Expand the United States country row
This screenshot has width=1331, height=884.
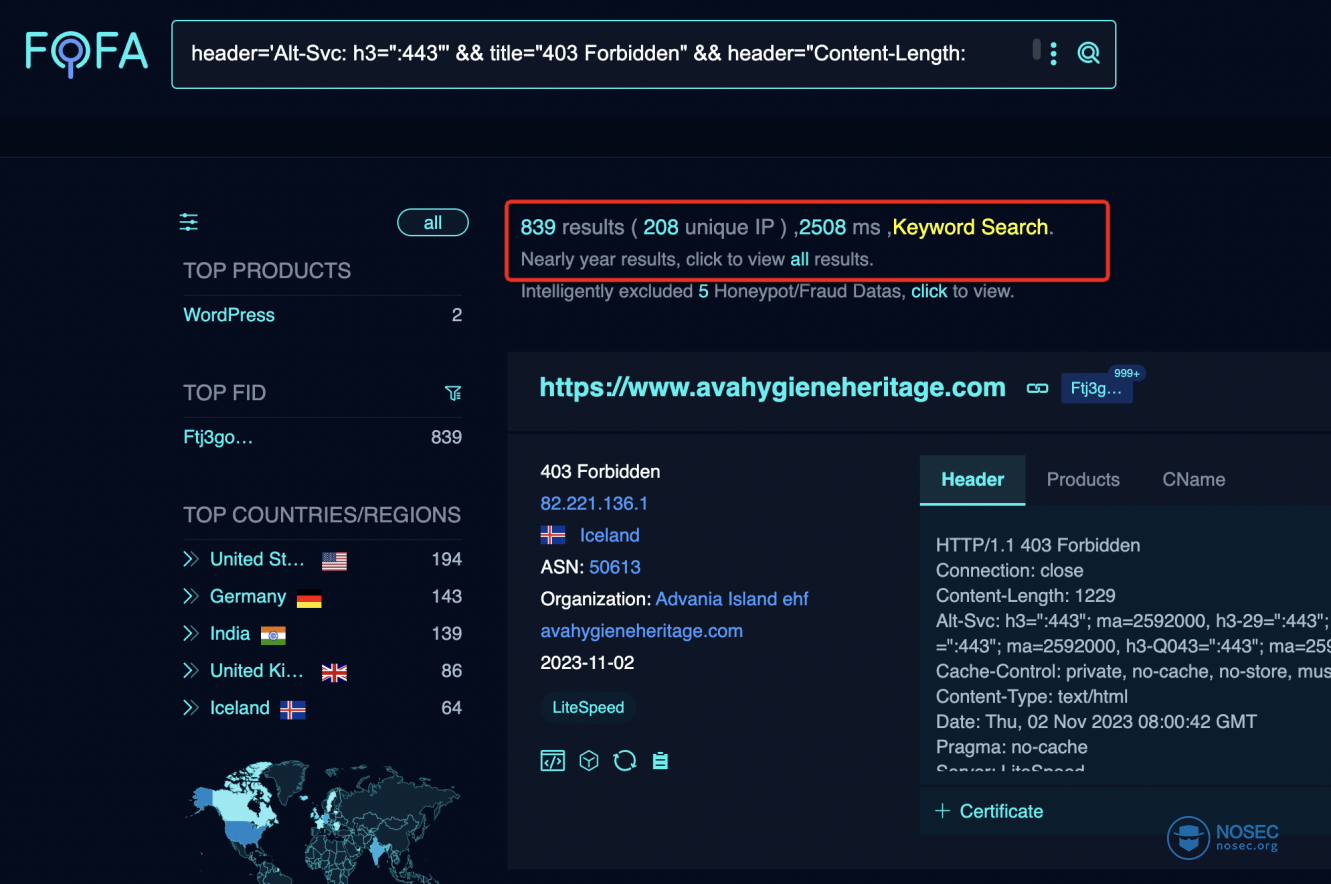192,559
